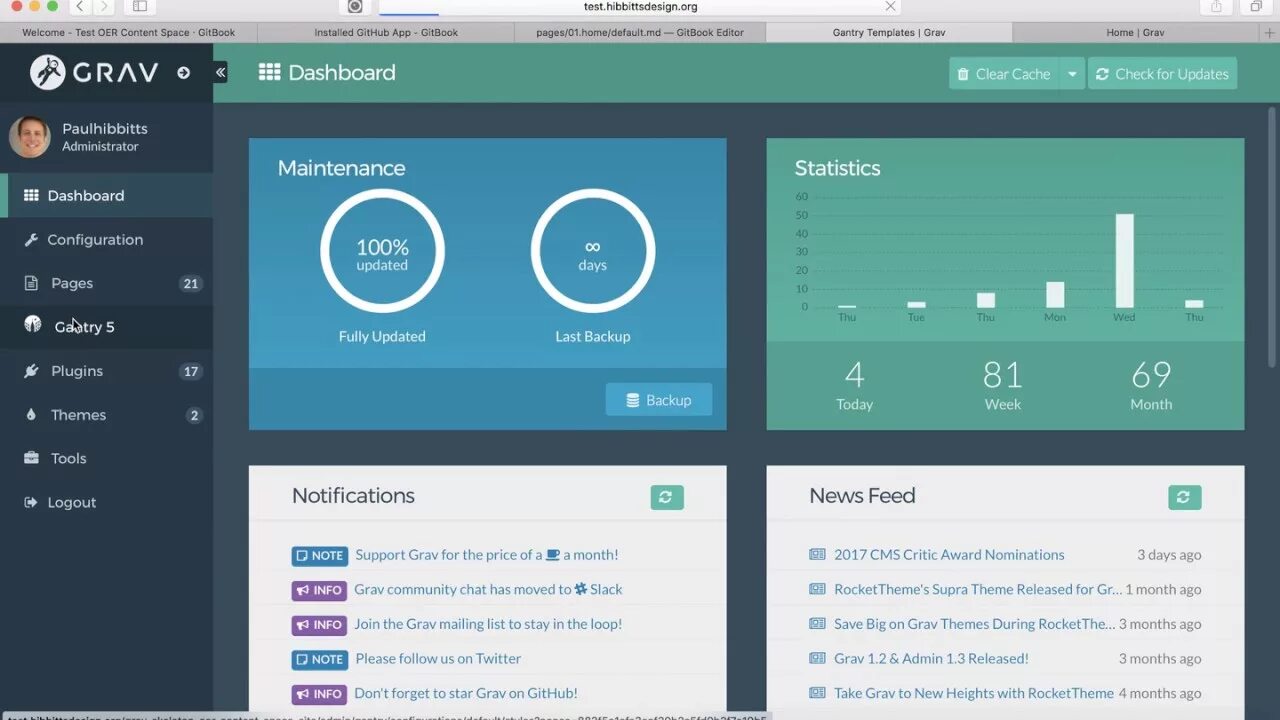This screenshot has height=720, width=1280.
Task: Click the Grav logo in the sidebar
Action: [x=94, y=72]
